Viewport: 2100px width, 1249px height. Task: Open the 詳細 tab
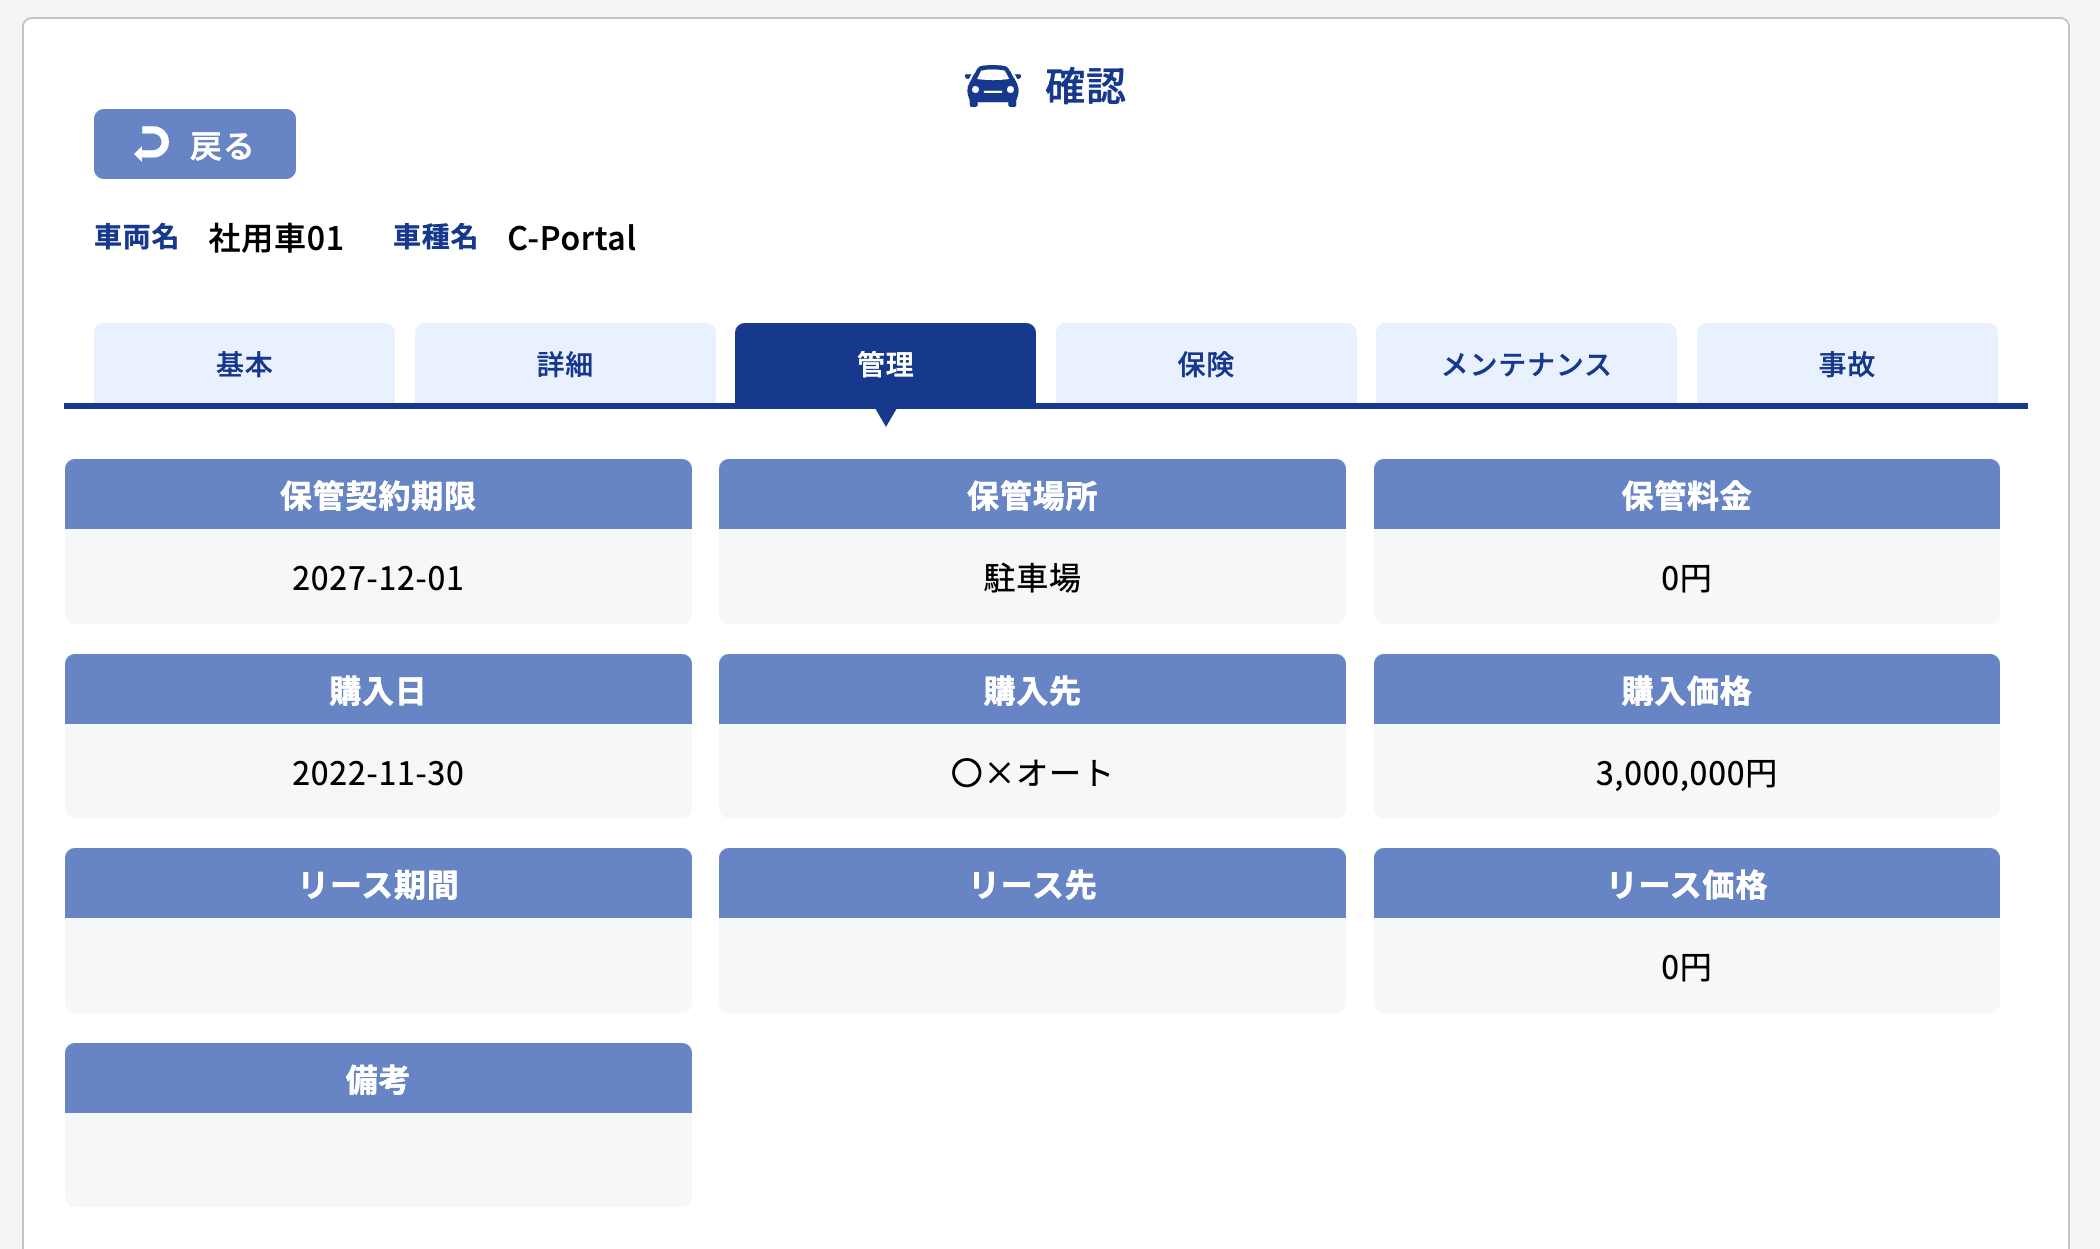coord(565,364)
